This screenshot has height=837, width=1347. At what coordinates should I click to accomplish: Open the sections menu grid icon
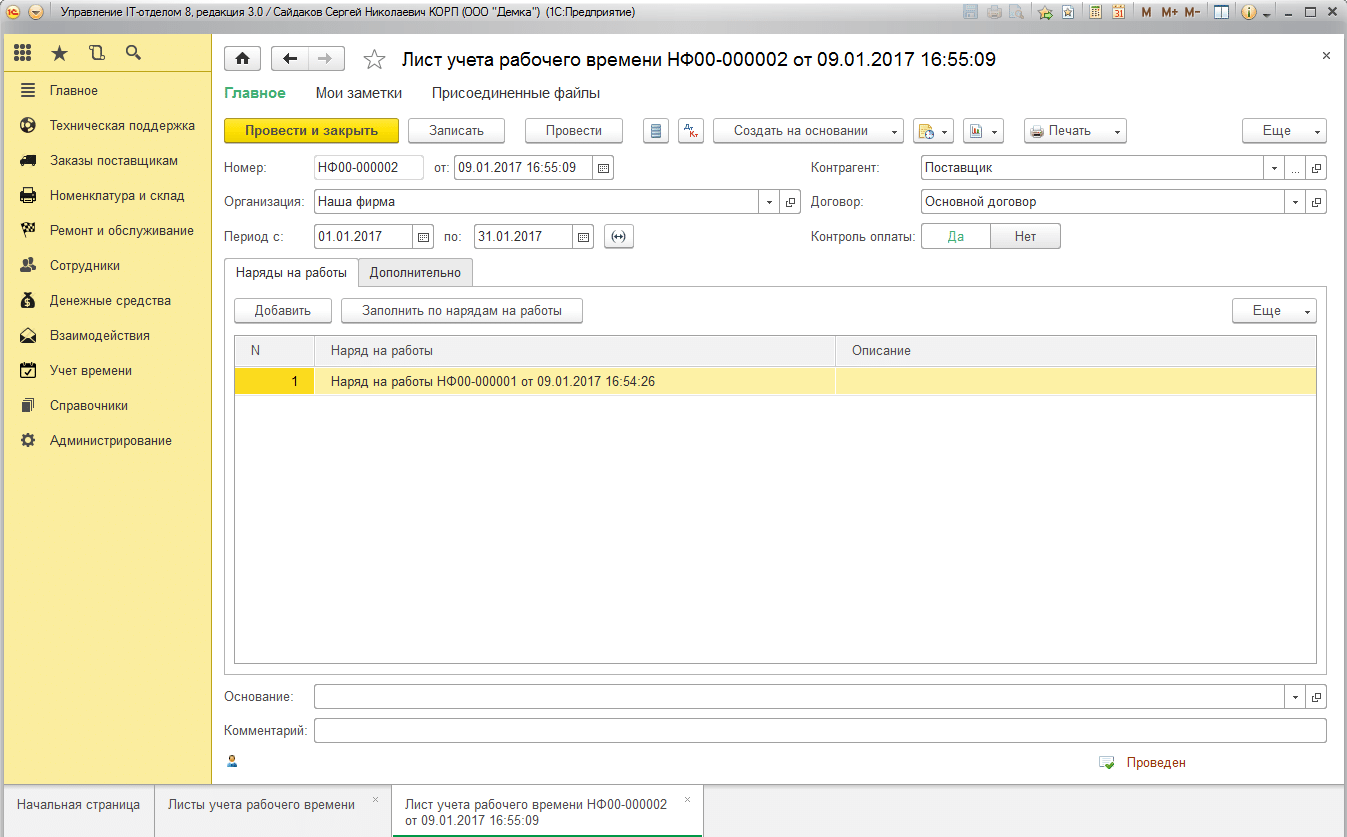click(x=23, y=53)
